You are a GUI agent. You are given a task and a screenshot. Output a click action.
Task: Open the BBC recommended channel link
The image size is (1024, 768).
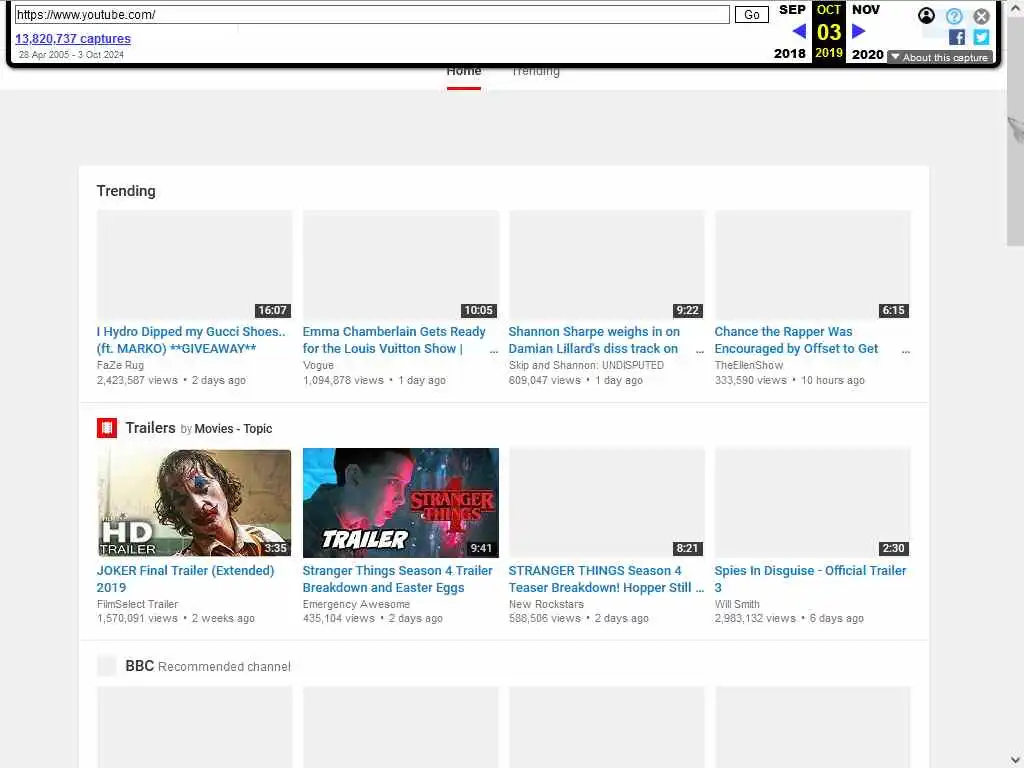pyautogui.click(x=139, y=665)
